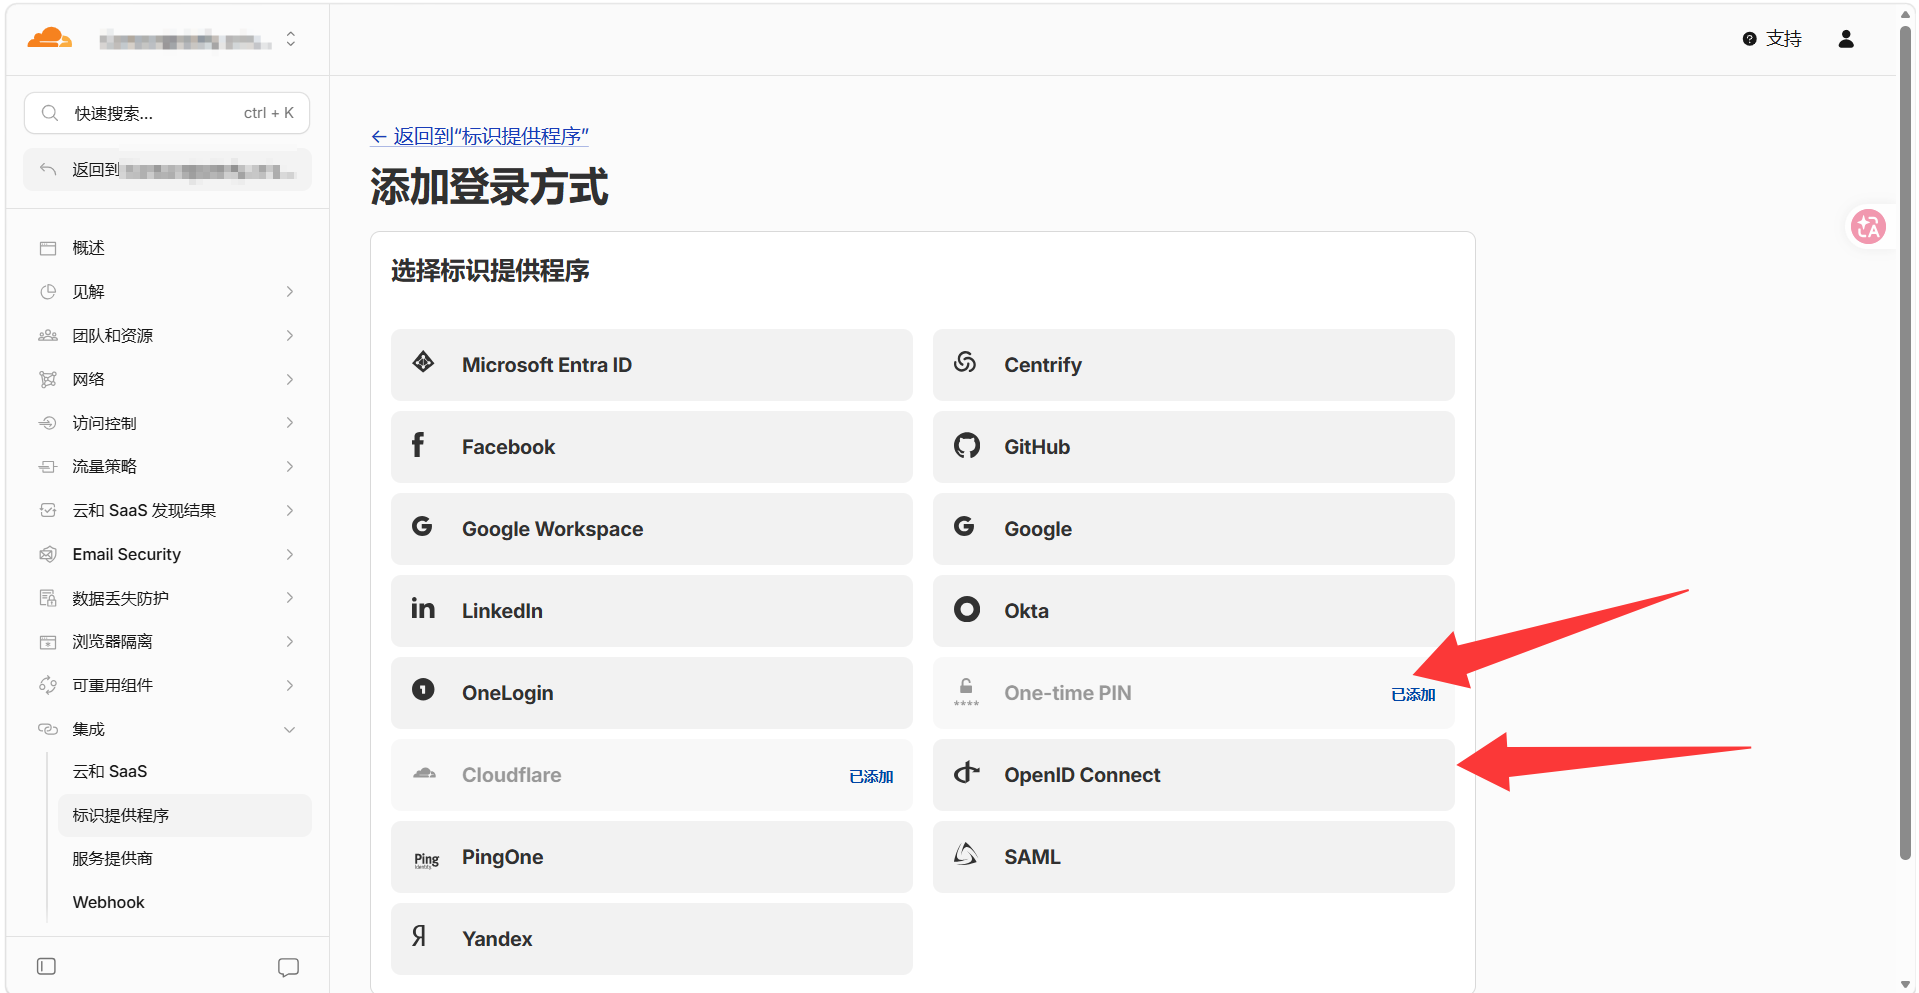Click the 见解 insights icon
The image size is (1919, 993).
click(x=48, y=292)
